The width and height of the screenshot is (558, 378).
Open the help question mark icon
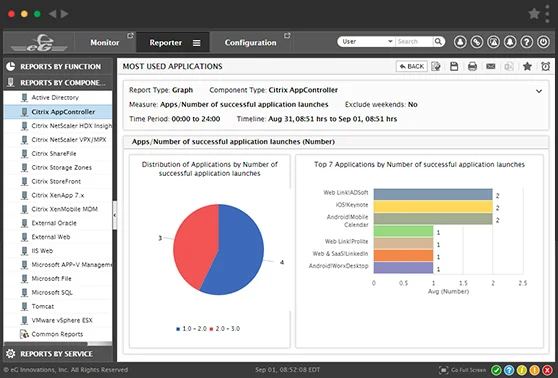click(x=527, y=42)
